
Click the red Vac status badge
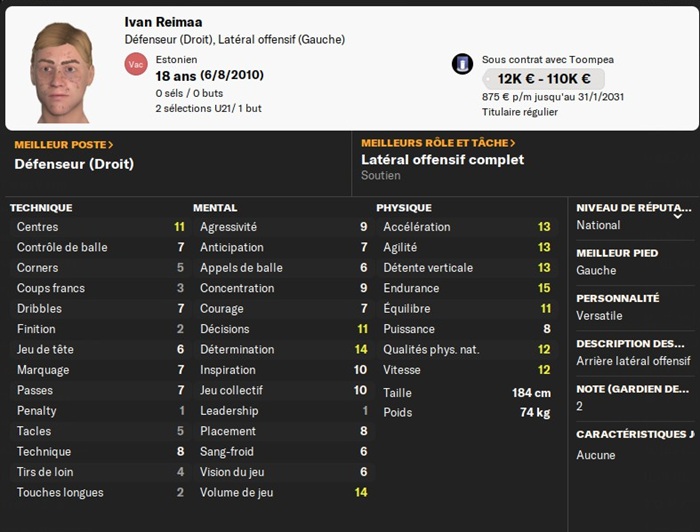pos(135,64)
